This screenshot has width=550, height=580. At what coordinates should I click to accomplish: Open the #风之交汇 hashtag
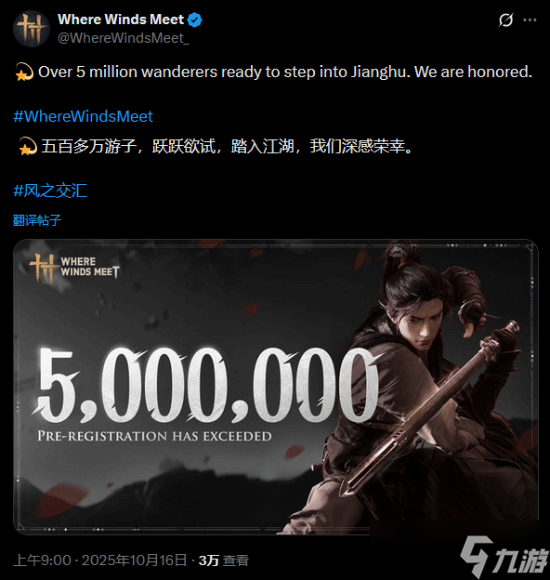pos(50,191)
